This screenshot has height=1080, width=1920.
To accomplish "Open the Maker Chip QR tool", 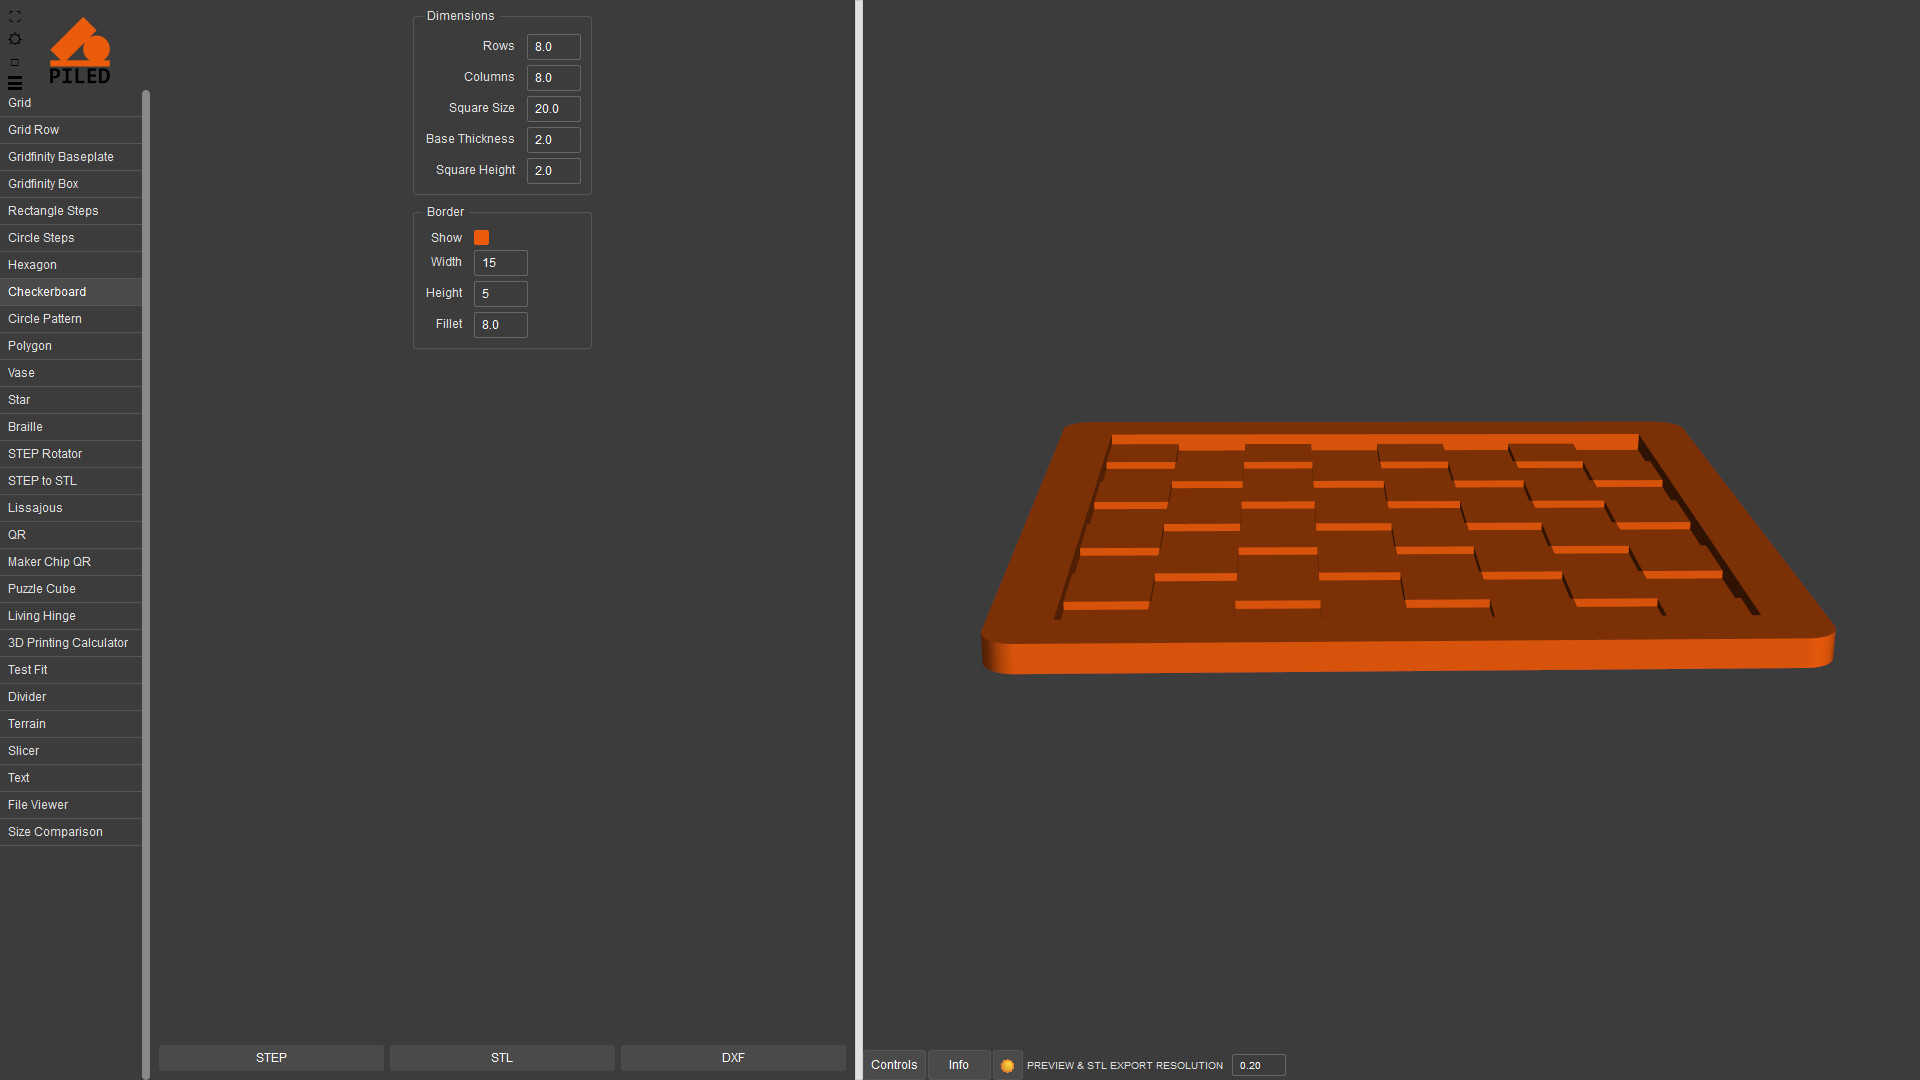I will [x=49, y=562].
